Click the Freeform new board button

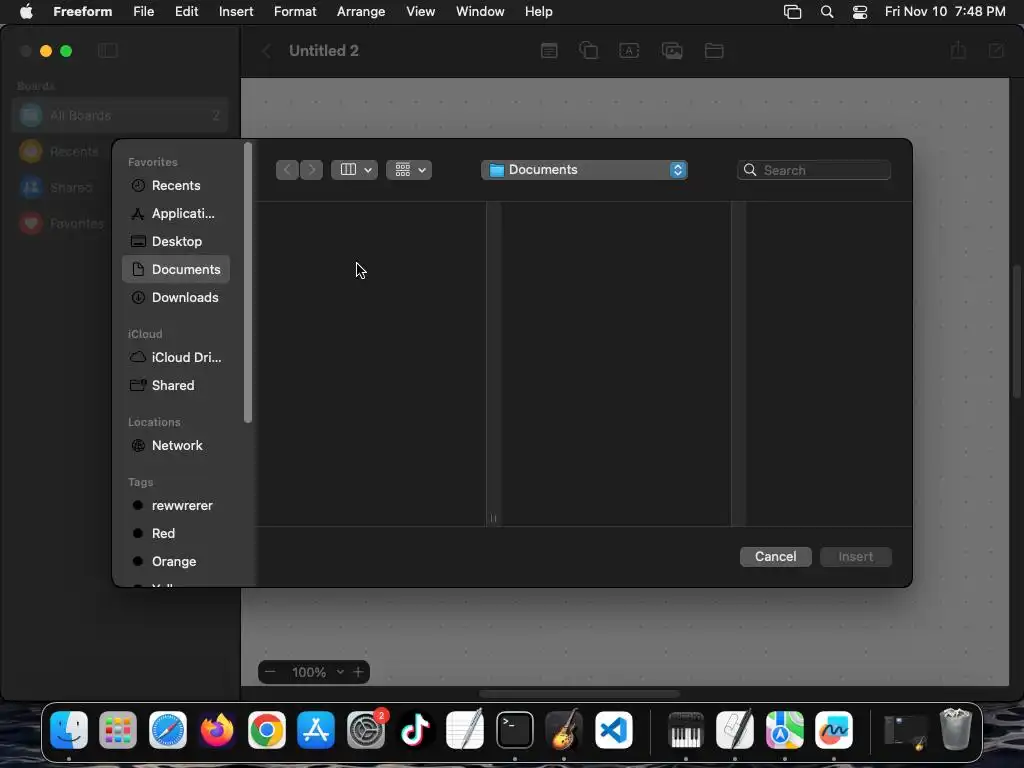997,50
